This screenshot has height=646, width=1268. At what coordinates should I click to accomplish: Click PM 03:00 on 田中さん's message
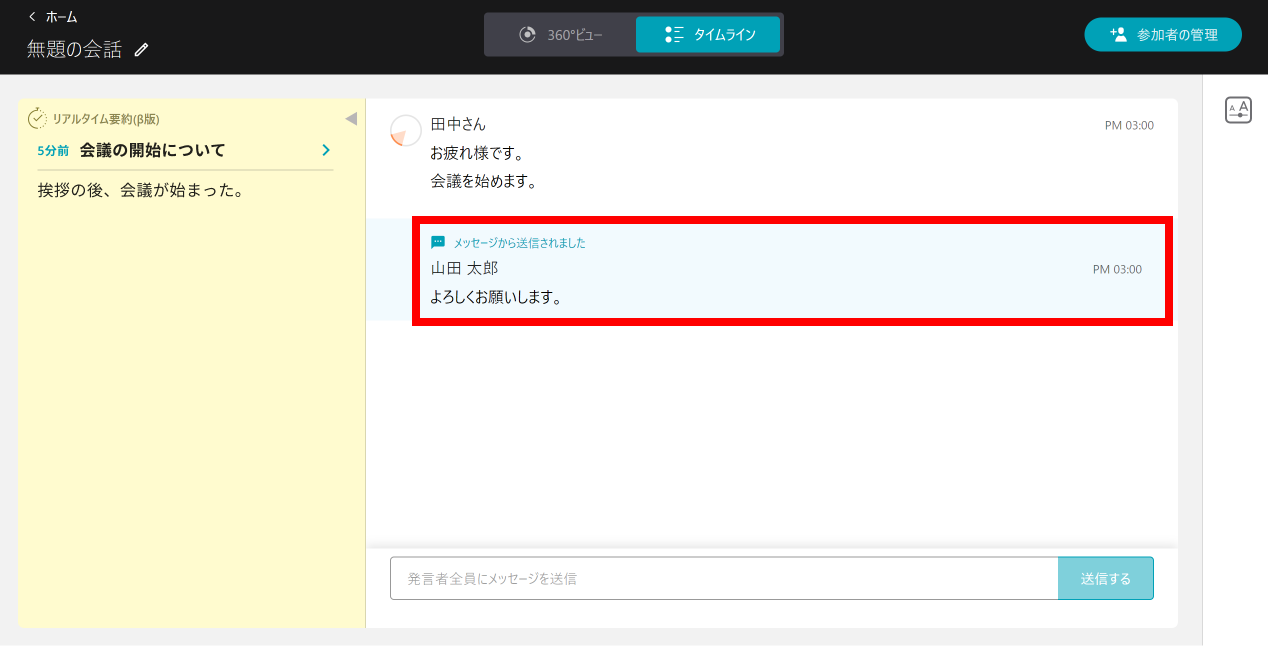coord(1129,124)
